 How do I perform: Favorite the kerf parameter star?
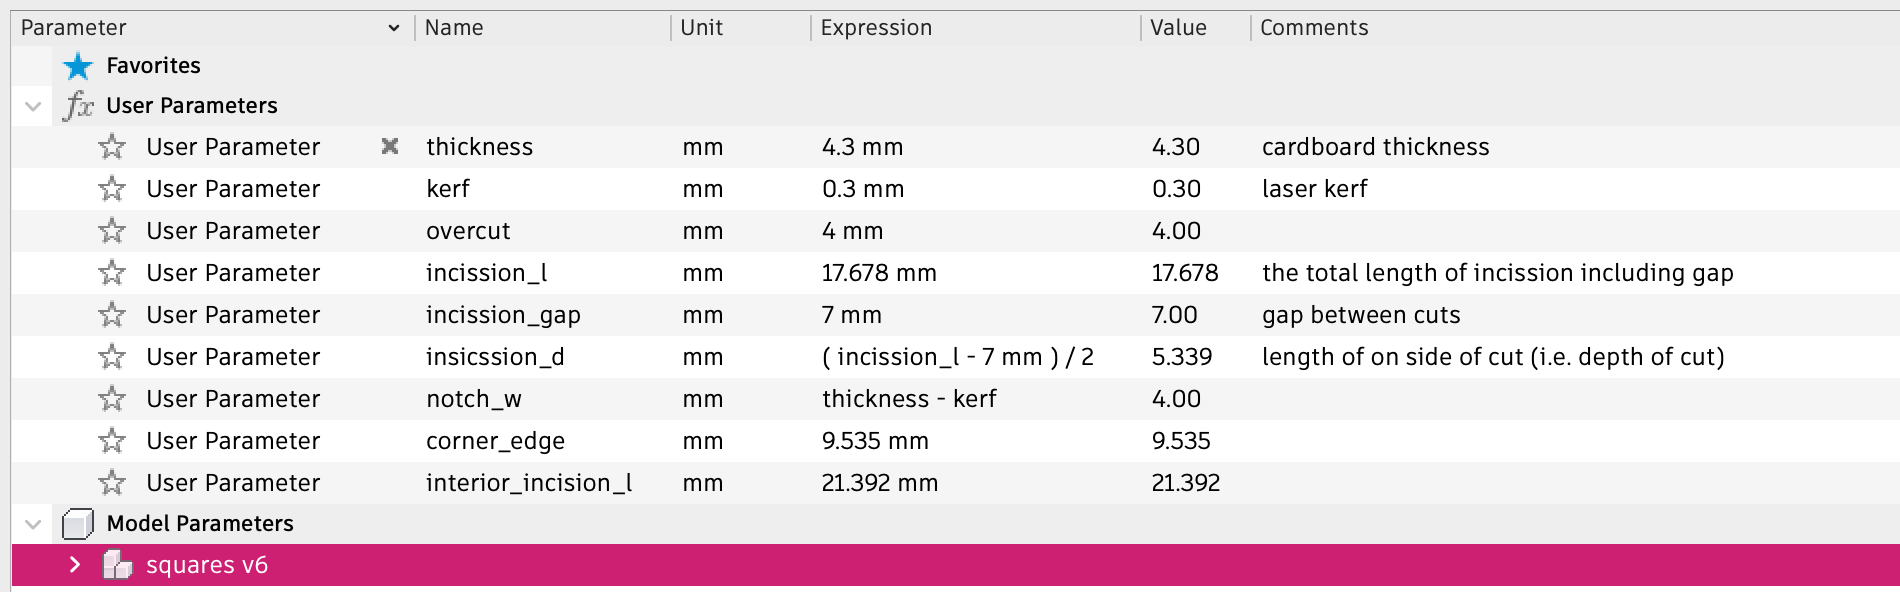click(x=112, y=189)
